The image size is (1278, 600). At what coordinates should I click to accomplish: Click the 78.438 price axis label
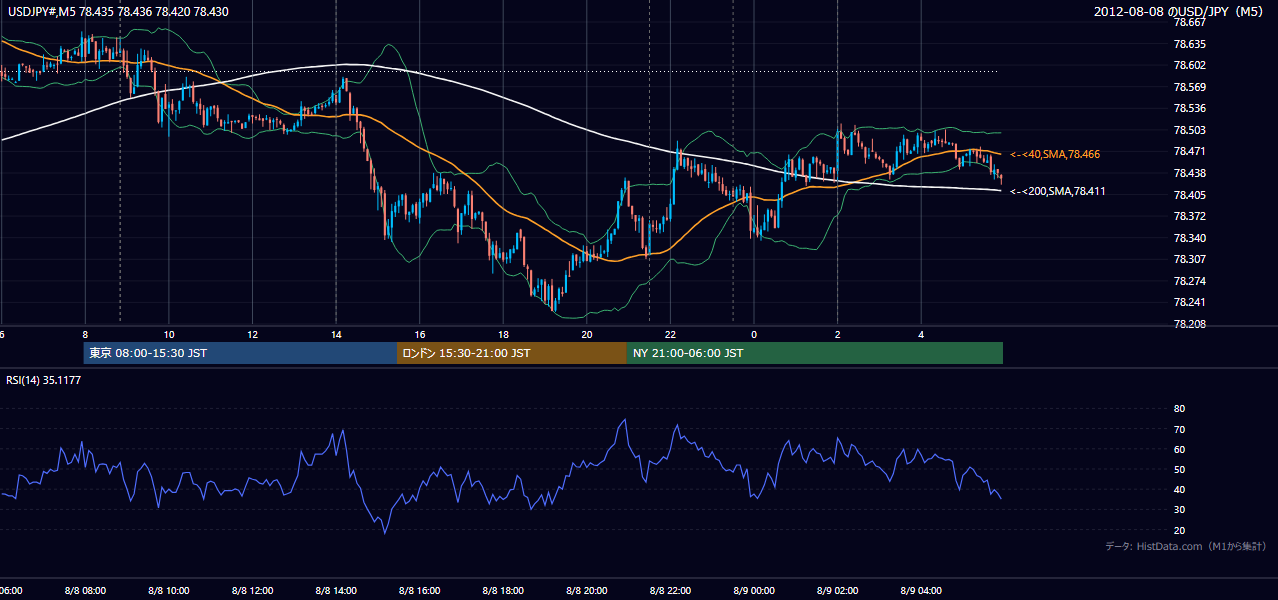1190,173
